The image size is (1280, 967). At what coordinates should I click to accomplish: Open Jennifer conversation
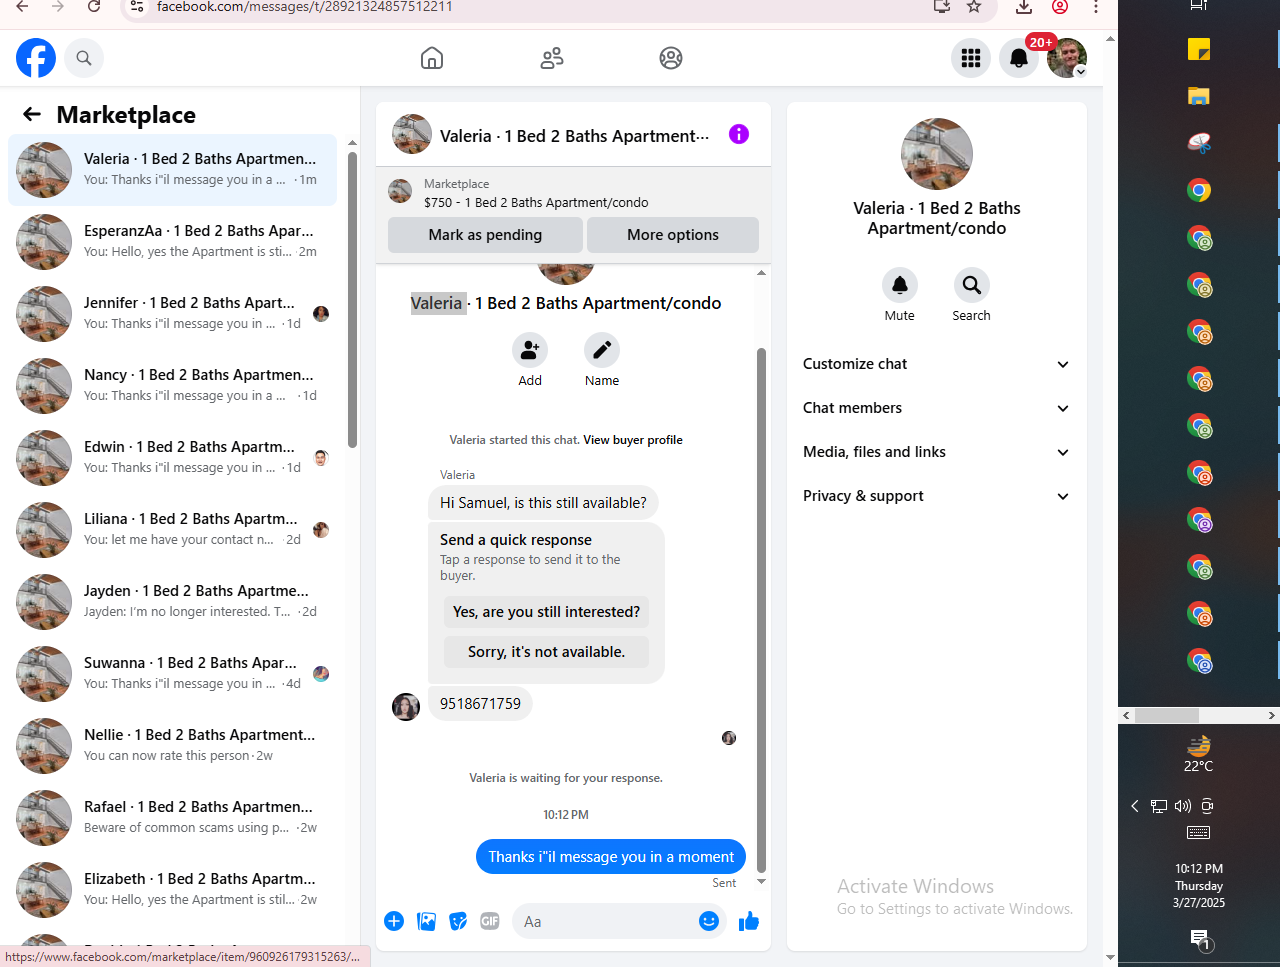click(172, 314)
